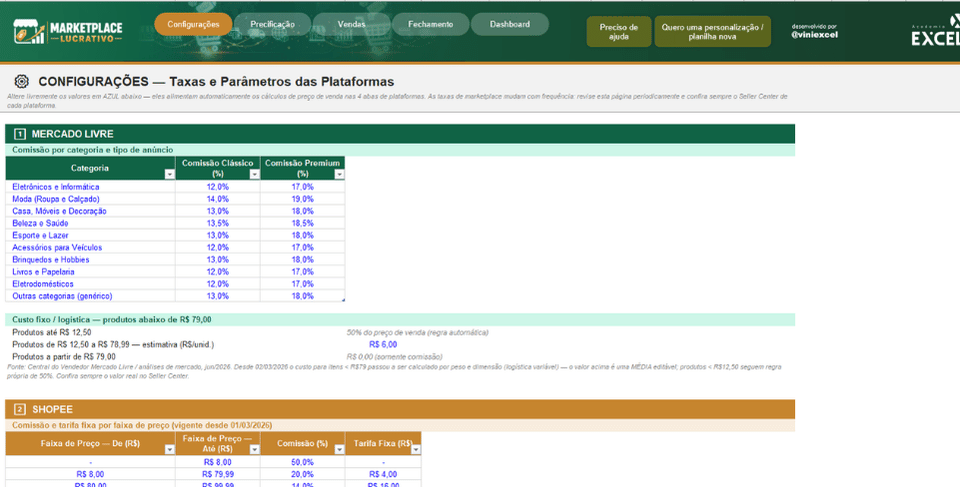Click the number 2 icon of Shopee
This screenshot has width=960, height=487.
20,409
